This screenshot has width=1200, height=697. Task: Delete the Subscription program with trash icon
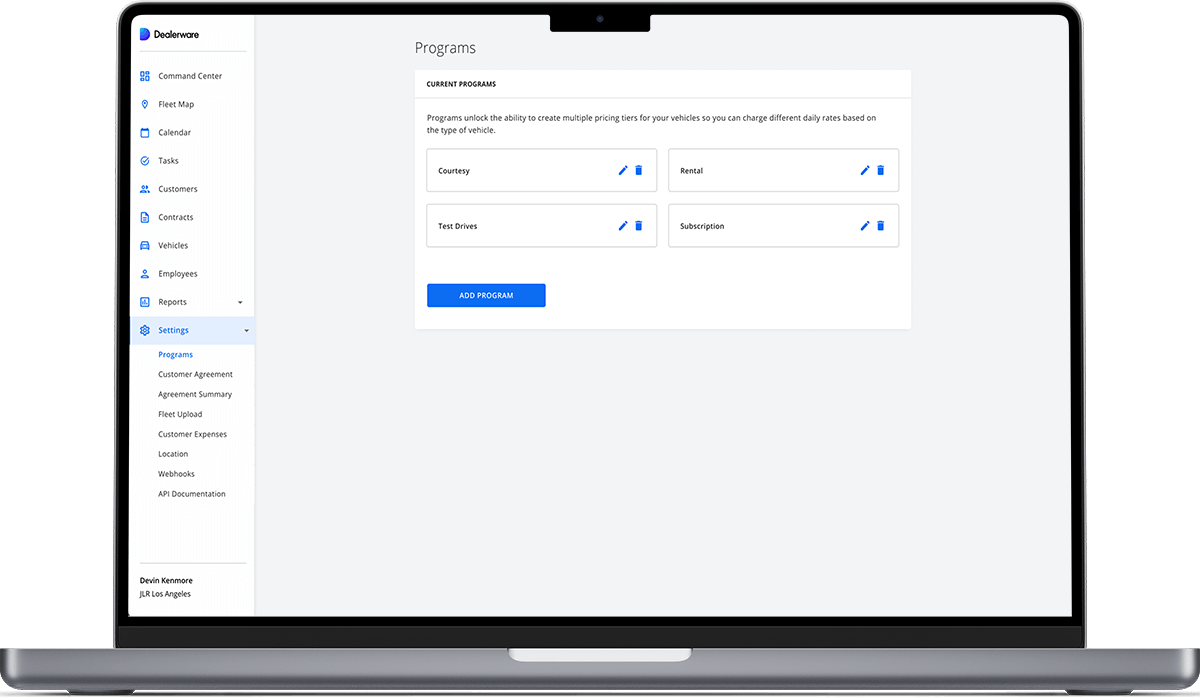(881, 226)
